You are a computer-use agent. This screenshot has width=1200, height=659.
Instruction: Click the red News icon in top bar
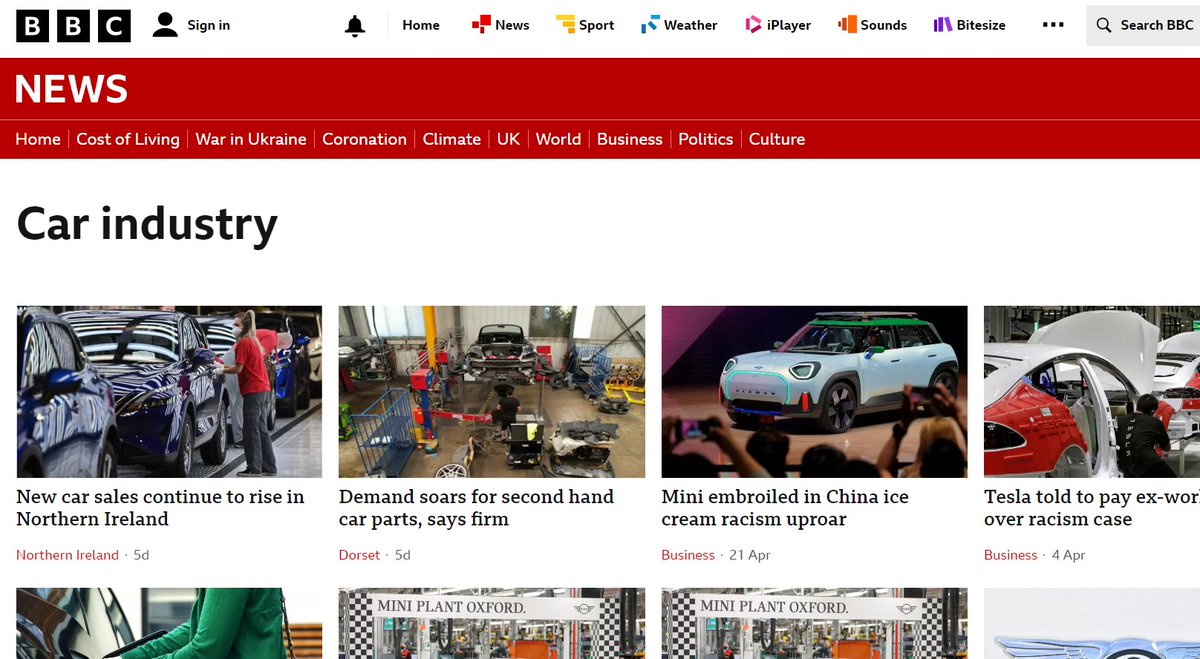point(481,25)
